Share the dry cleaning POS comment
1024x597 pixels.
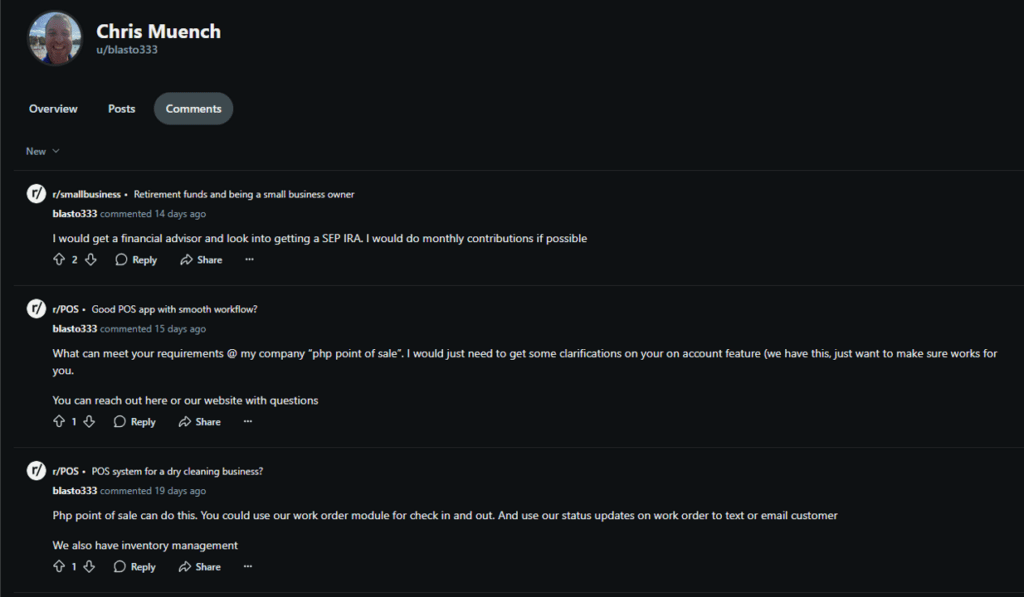pyautogui.click(x=200, y=567)
